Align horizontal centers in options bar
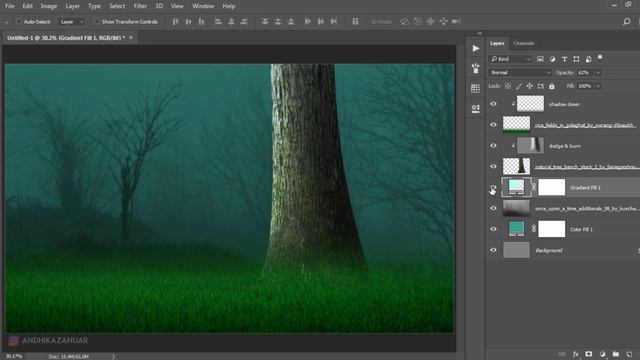The height and width of the screenshot is (360, 640). [231, 22]
